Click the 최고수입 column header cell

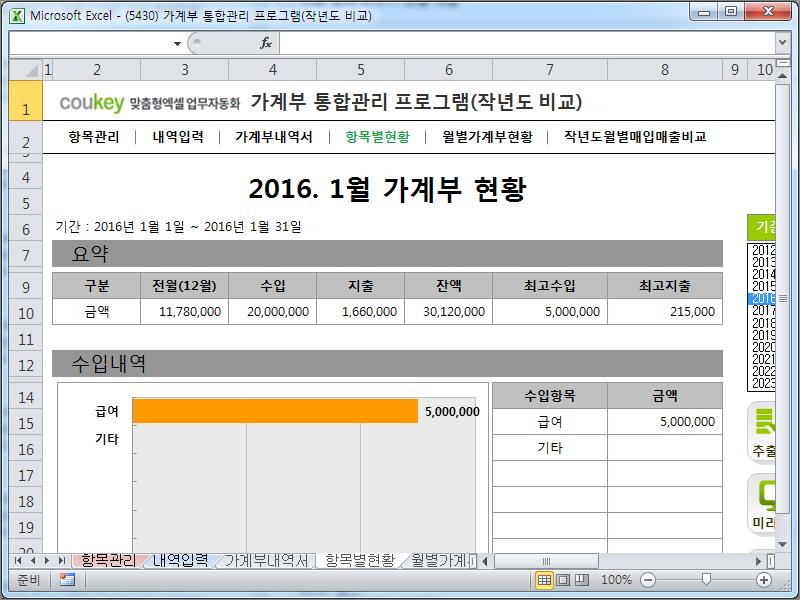point(550,286)
